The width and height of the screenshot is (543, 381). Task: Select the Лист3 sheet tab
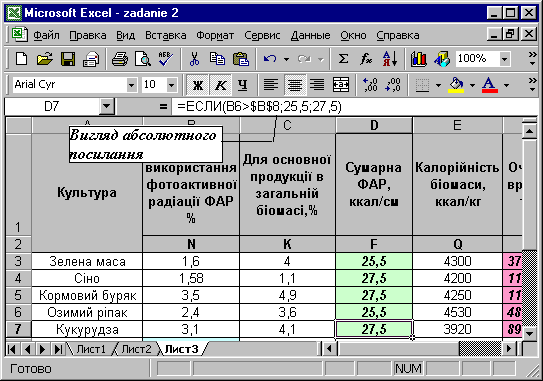tap(182, 349)
